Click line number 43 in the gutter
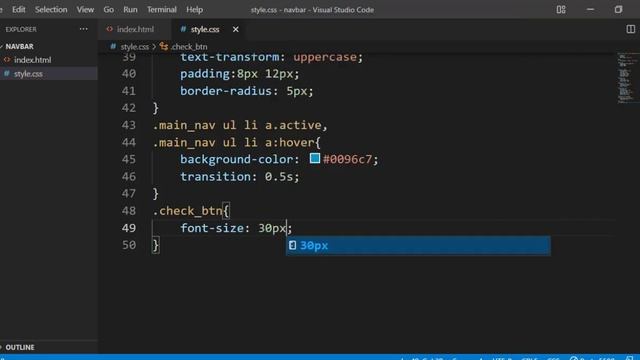 tap(129, 125)
